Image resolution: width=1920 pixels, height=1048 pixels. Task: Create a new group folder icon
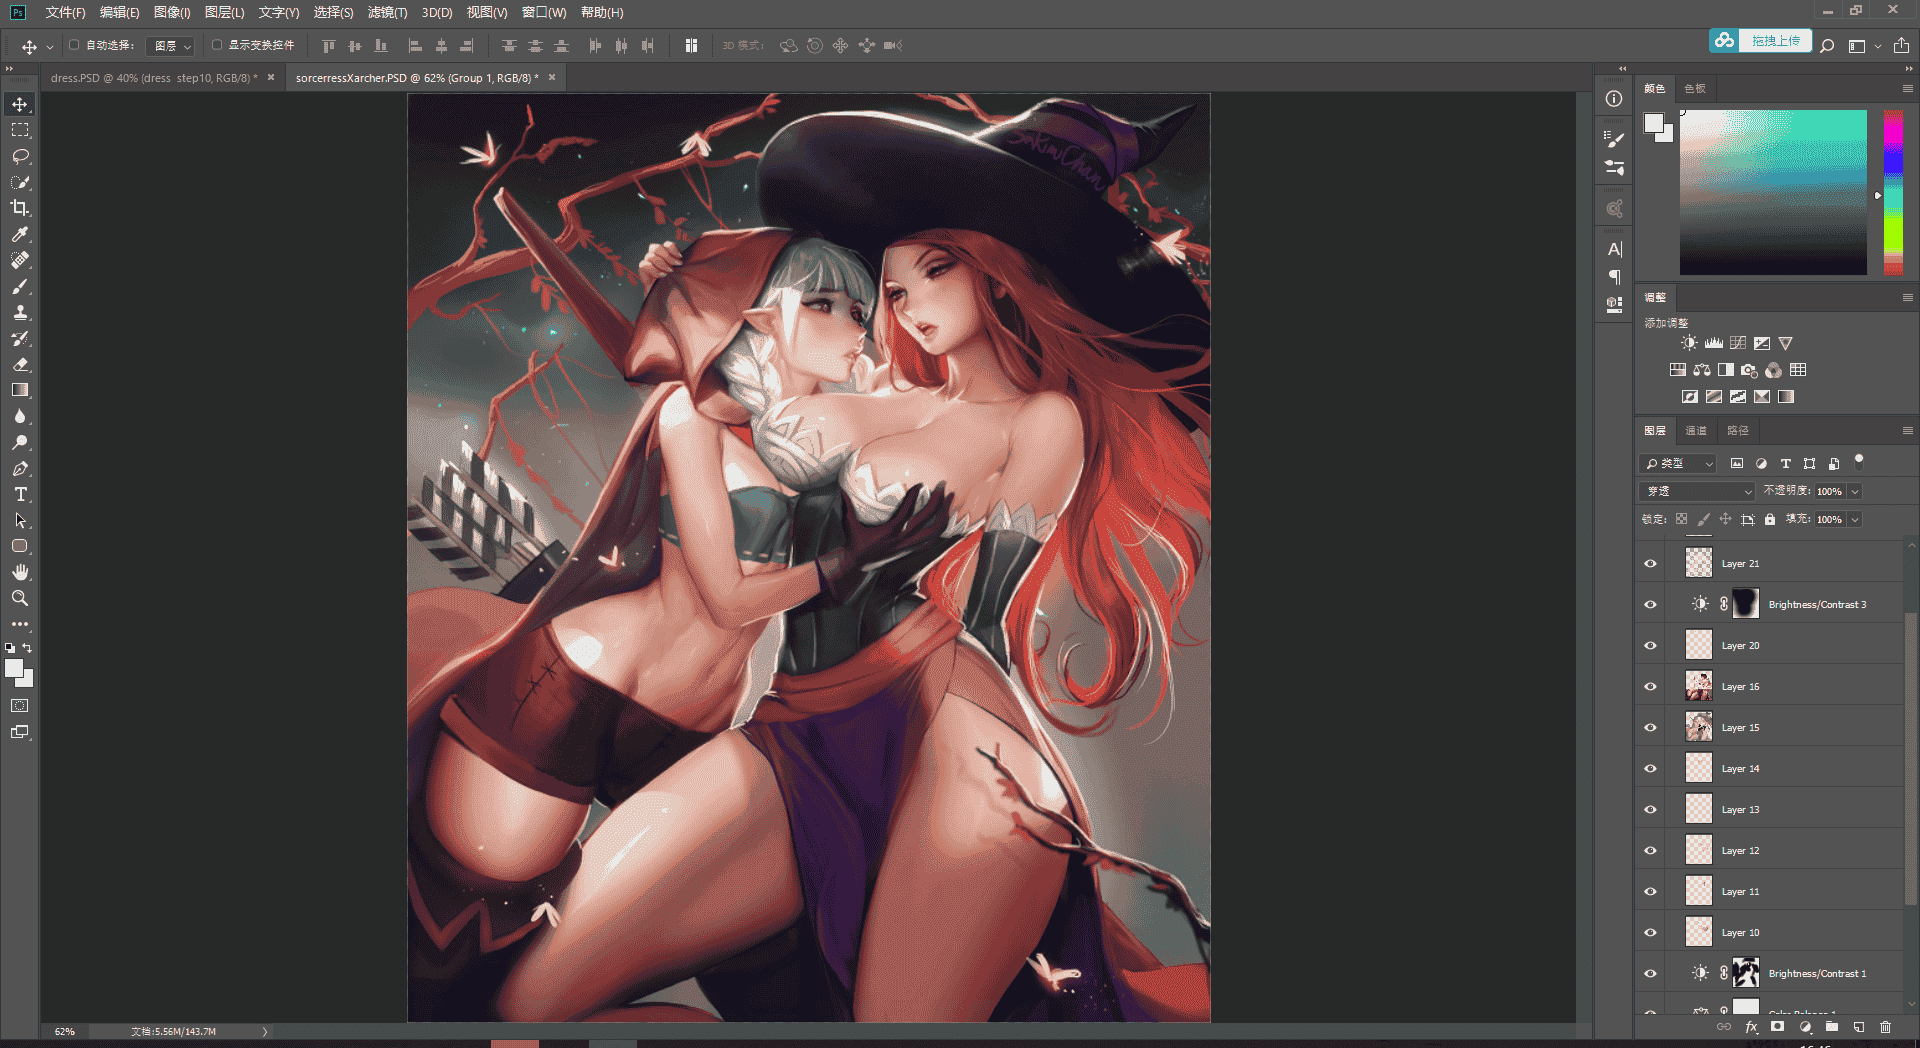pos(1832,1027)
